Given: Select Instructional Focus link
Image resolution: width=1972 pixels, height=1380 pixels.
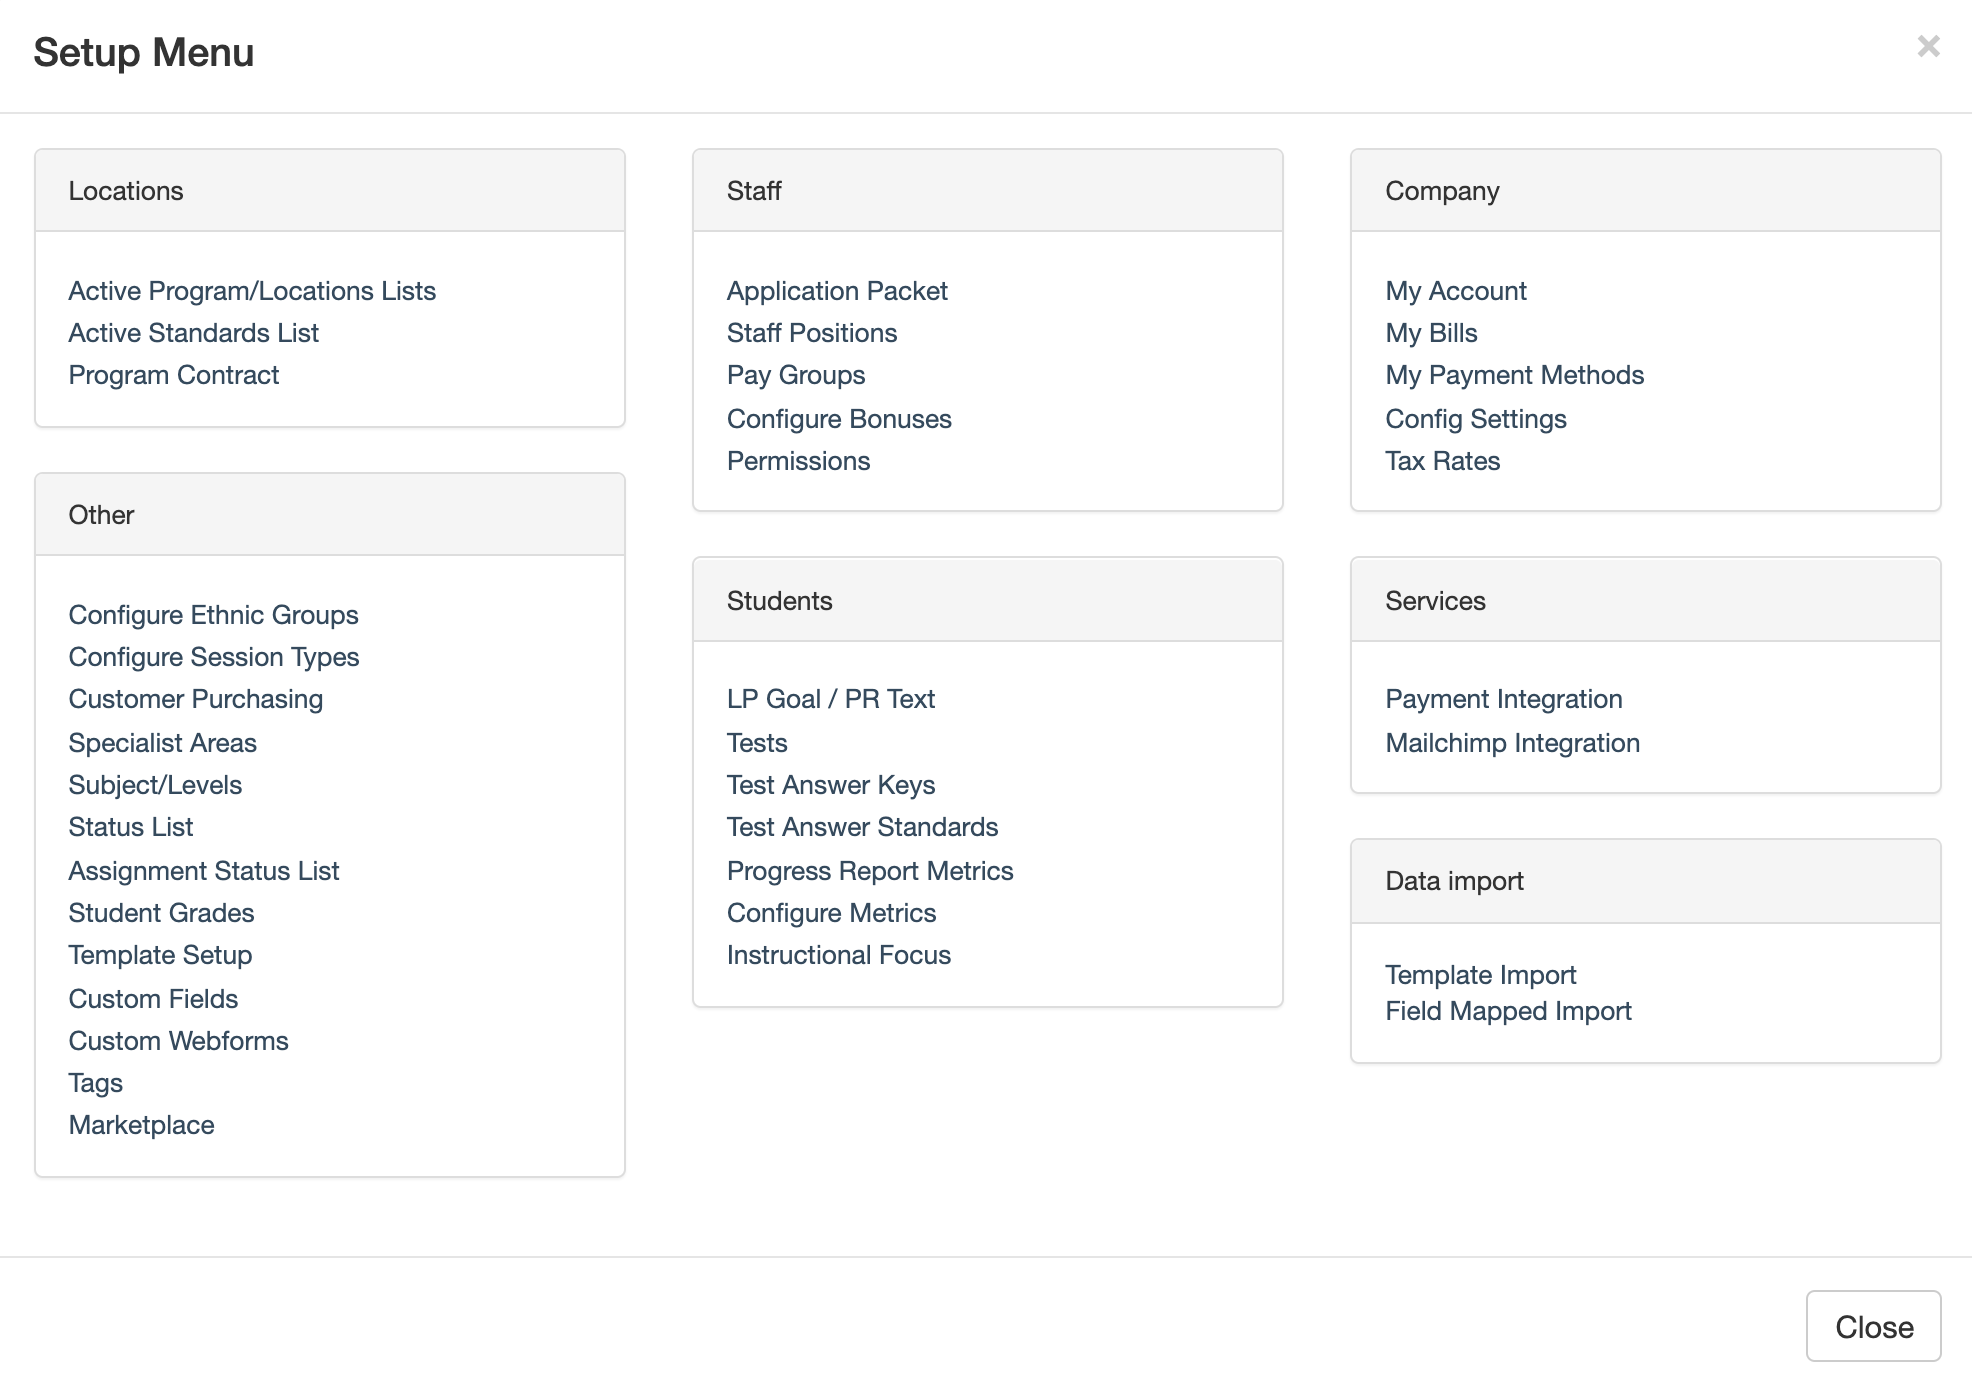Looking at the screenshot, I should coord(838,955).
